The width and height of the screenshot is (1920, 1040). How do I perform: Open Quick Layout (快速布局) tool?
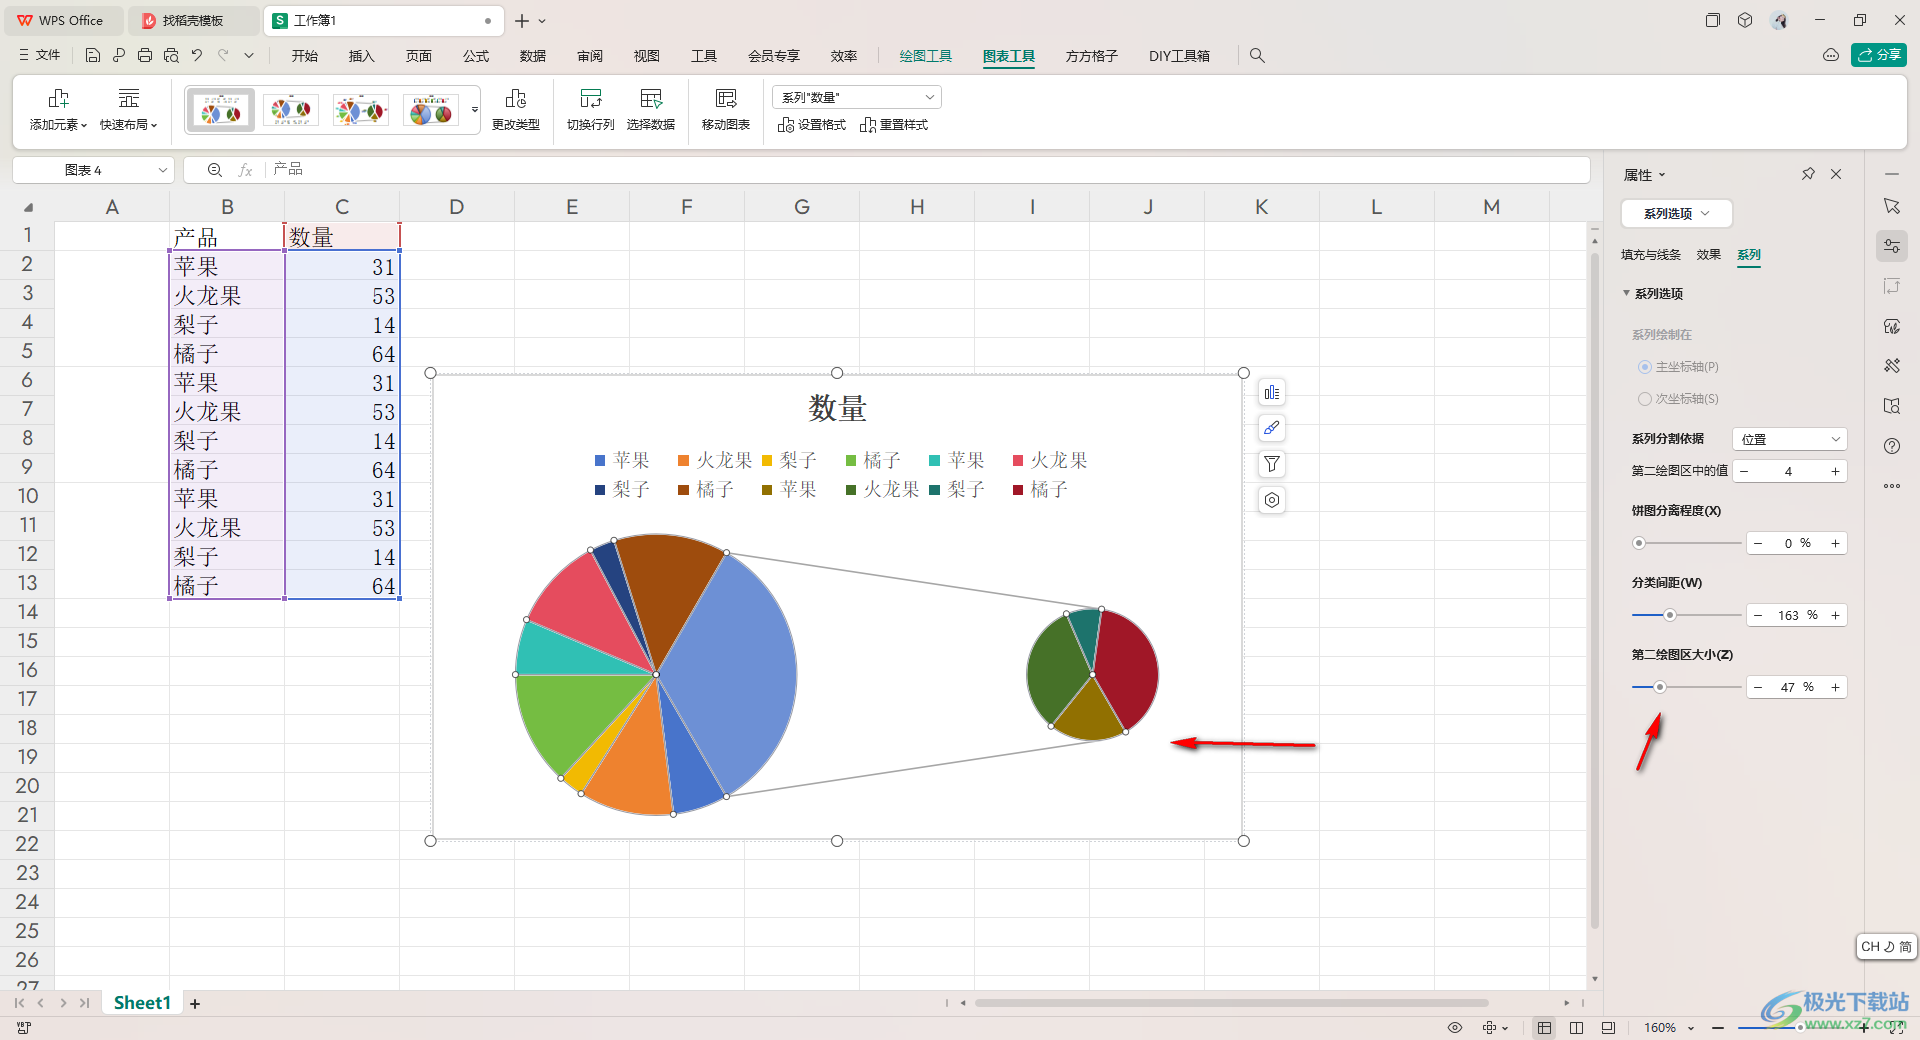click(x=128, y=110)
